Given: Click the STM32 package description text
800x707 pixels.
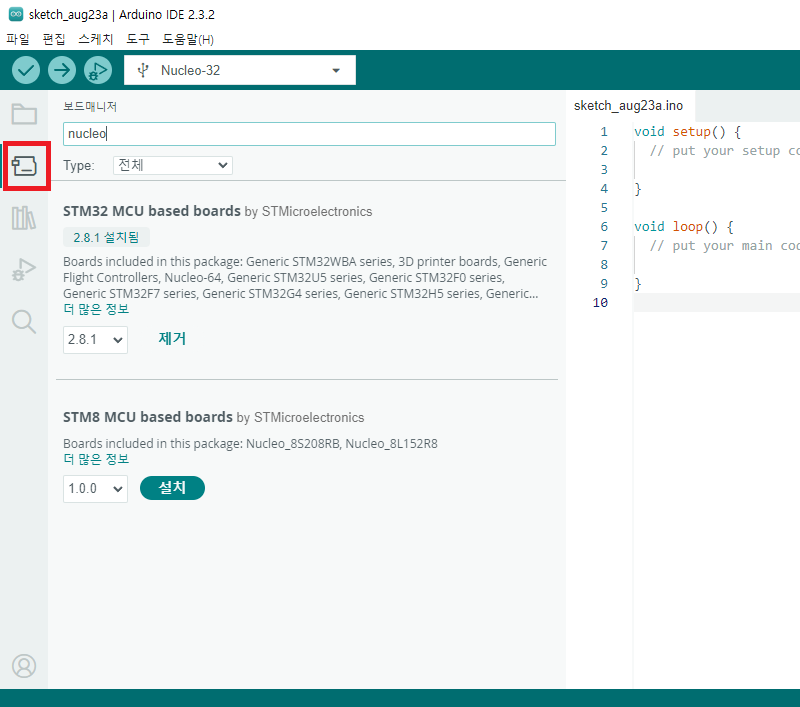Looking at the screenshot, I should point(305,277).
